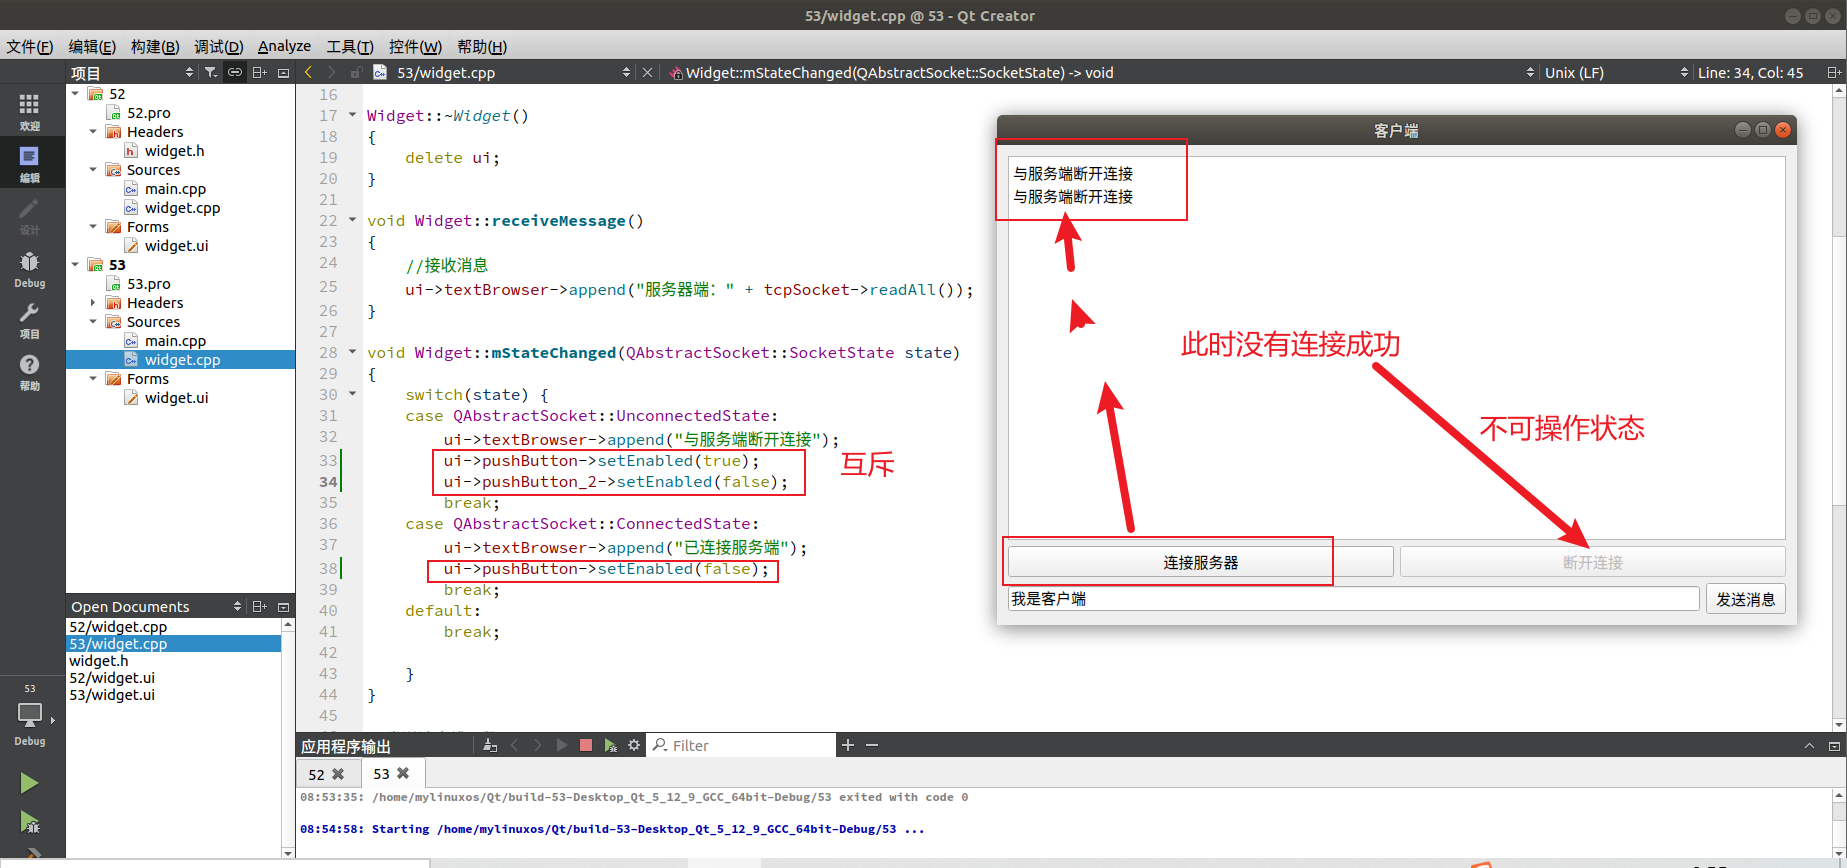The height and width of the screenshot is (868, 1847).
Task: Close the 52 output tab with its X
Action: tap(338, 774)
